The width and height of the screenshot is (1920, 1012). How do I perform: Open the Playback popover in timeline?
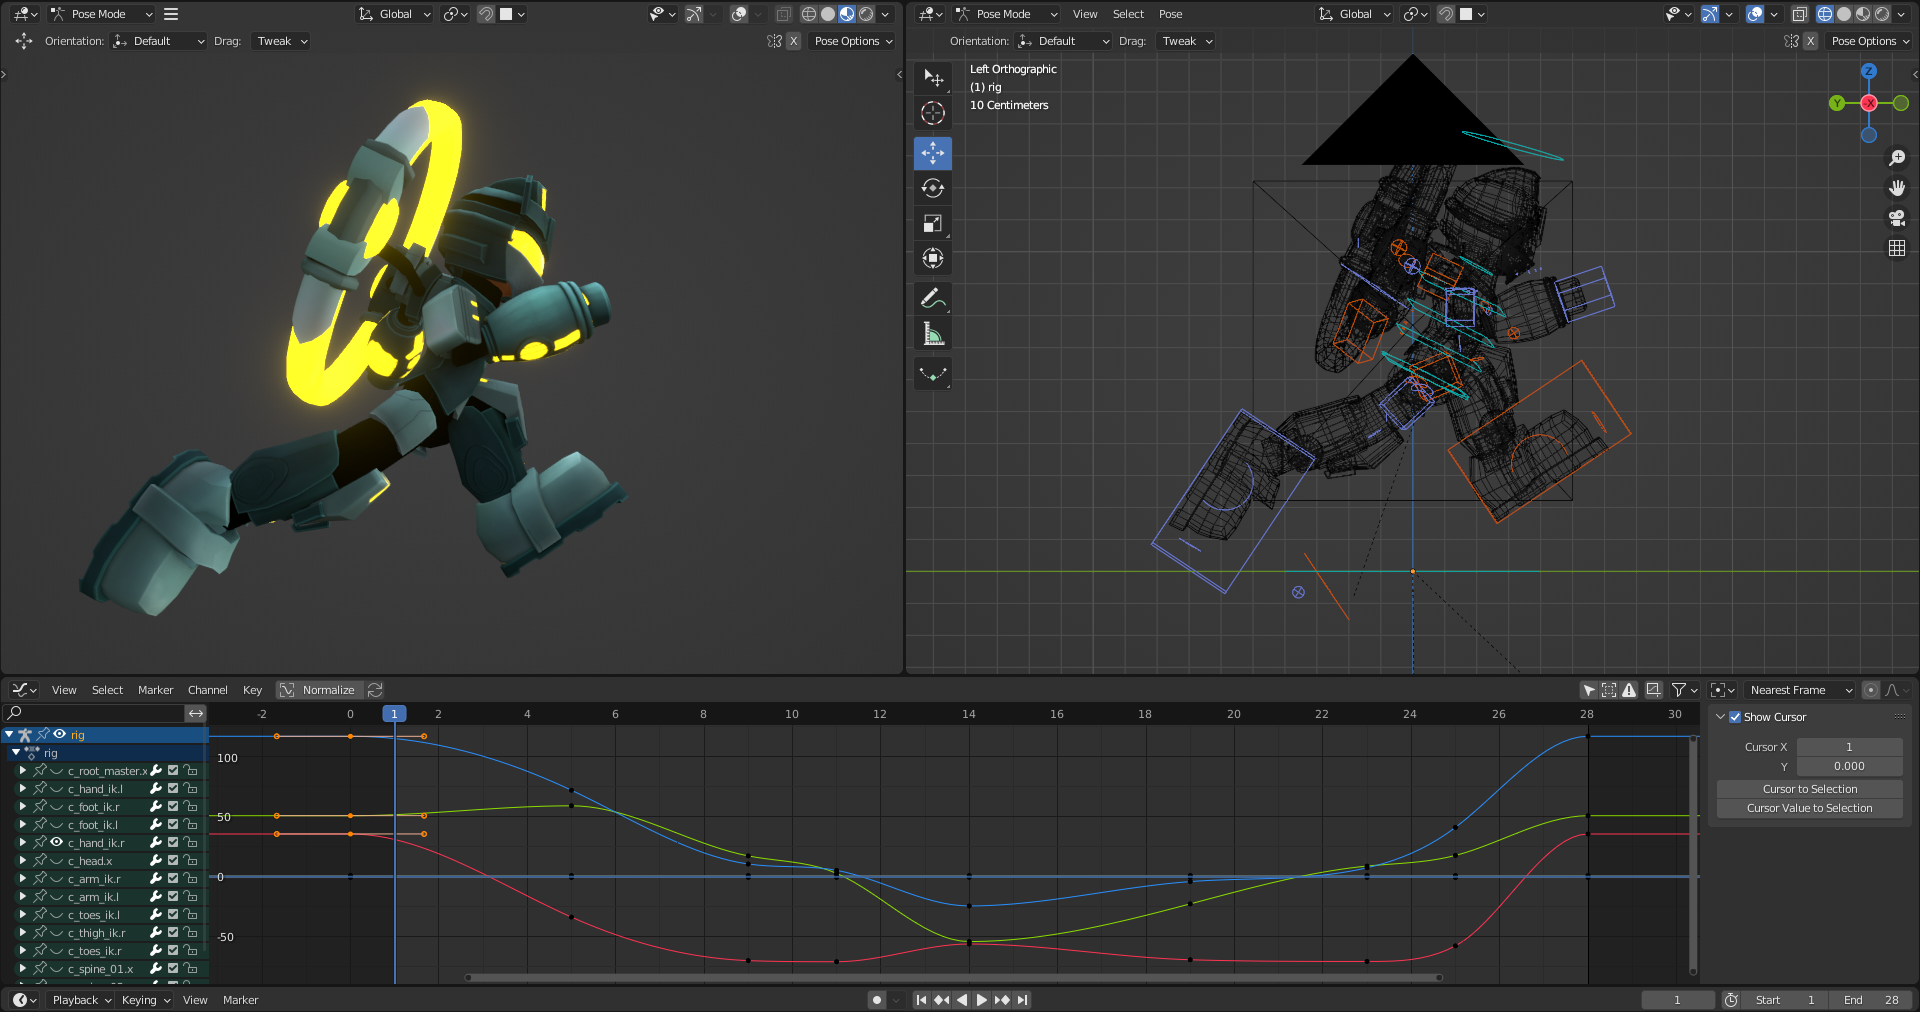(x=82, y=1000)
